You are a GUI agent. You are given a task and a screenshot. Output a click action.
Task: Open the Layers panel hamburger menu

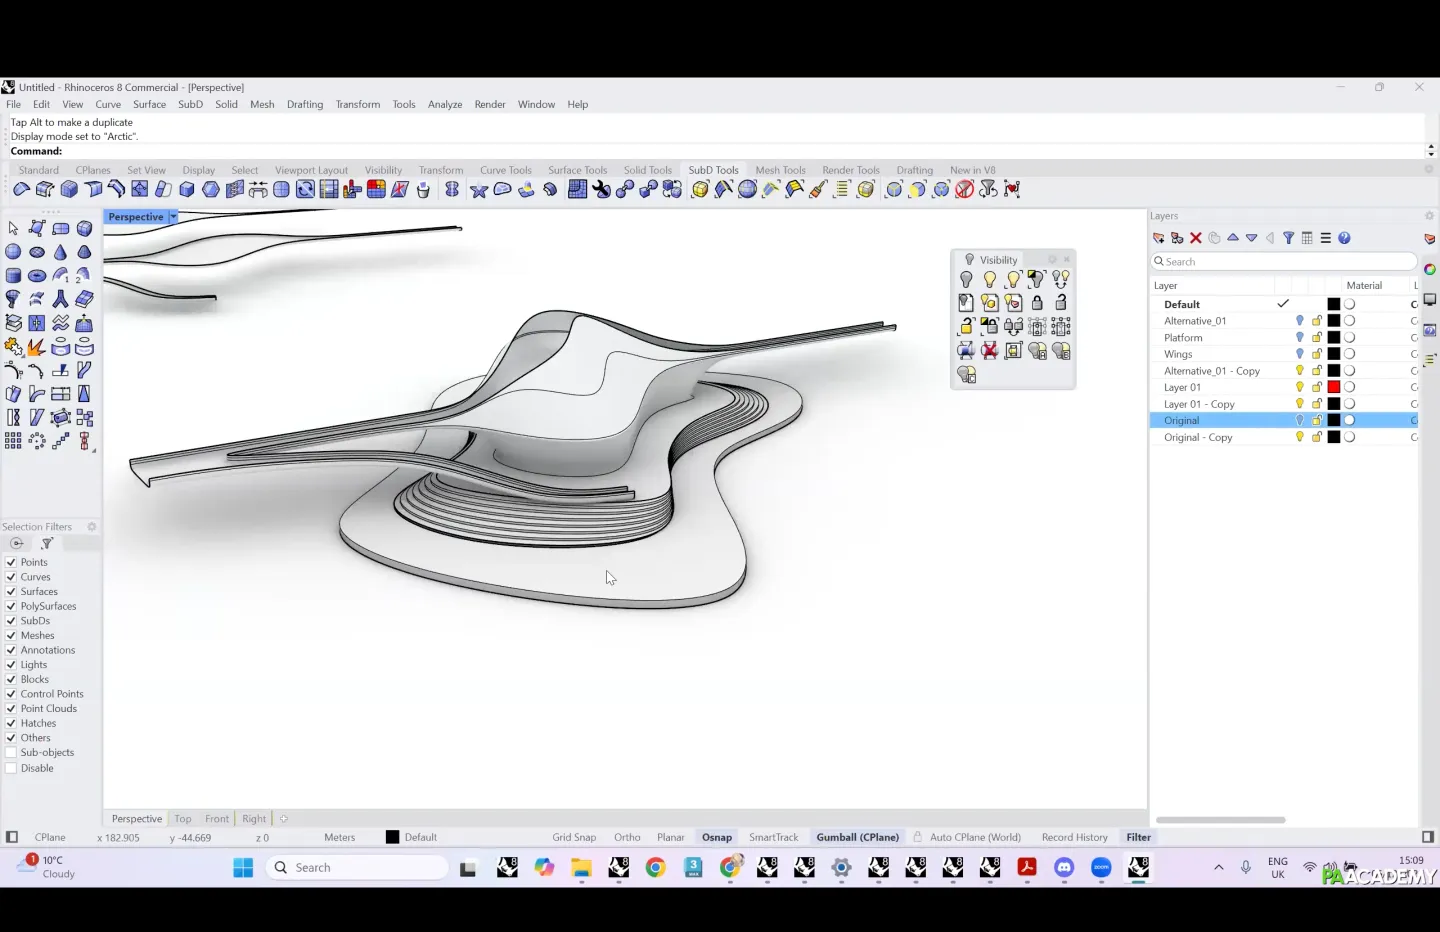(1326, 238)
